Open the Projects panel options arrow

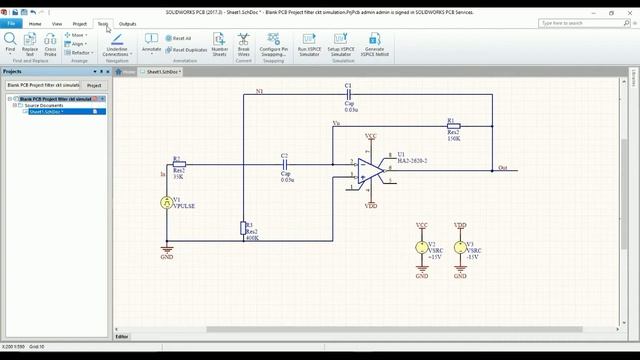[x=95, y=71]
